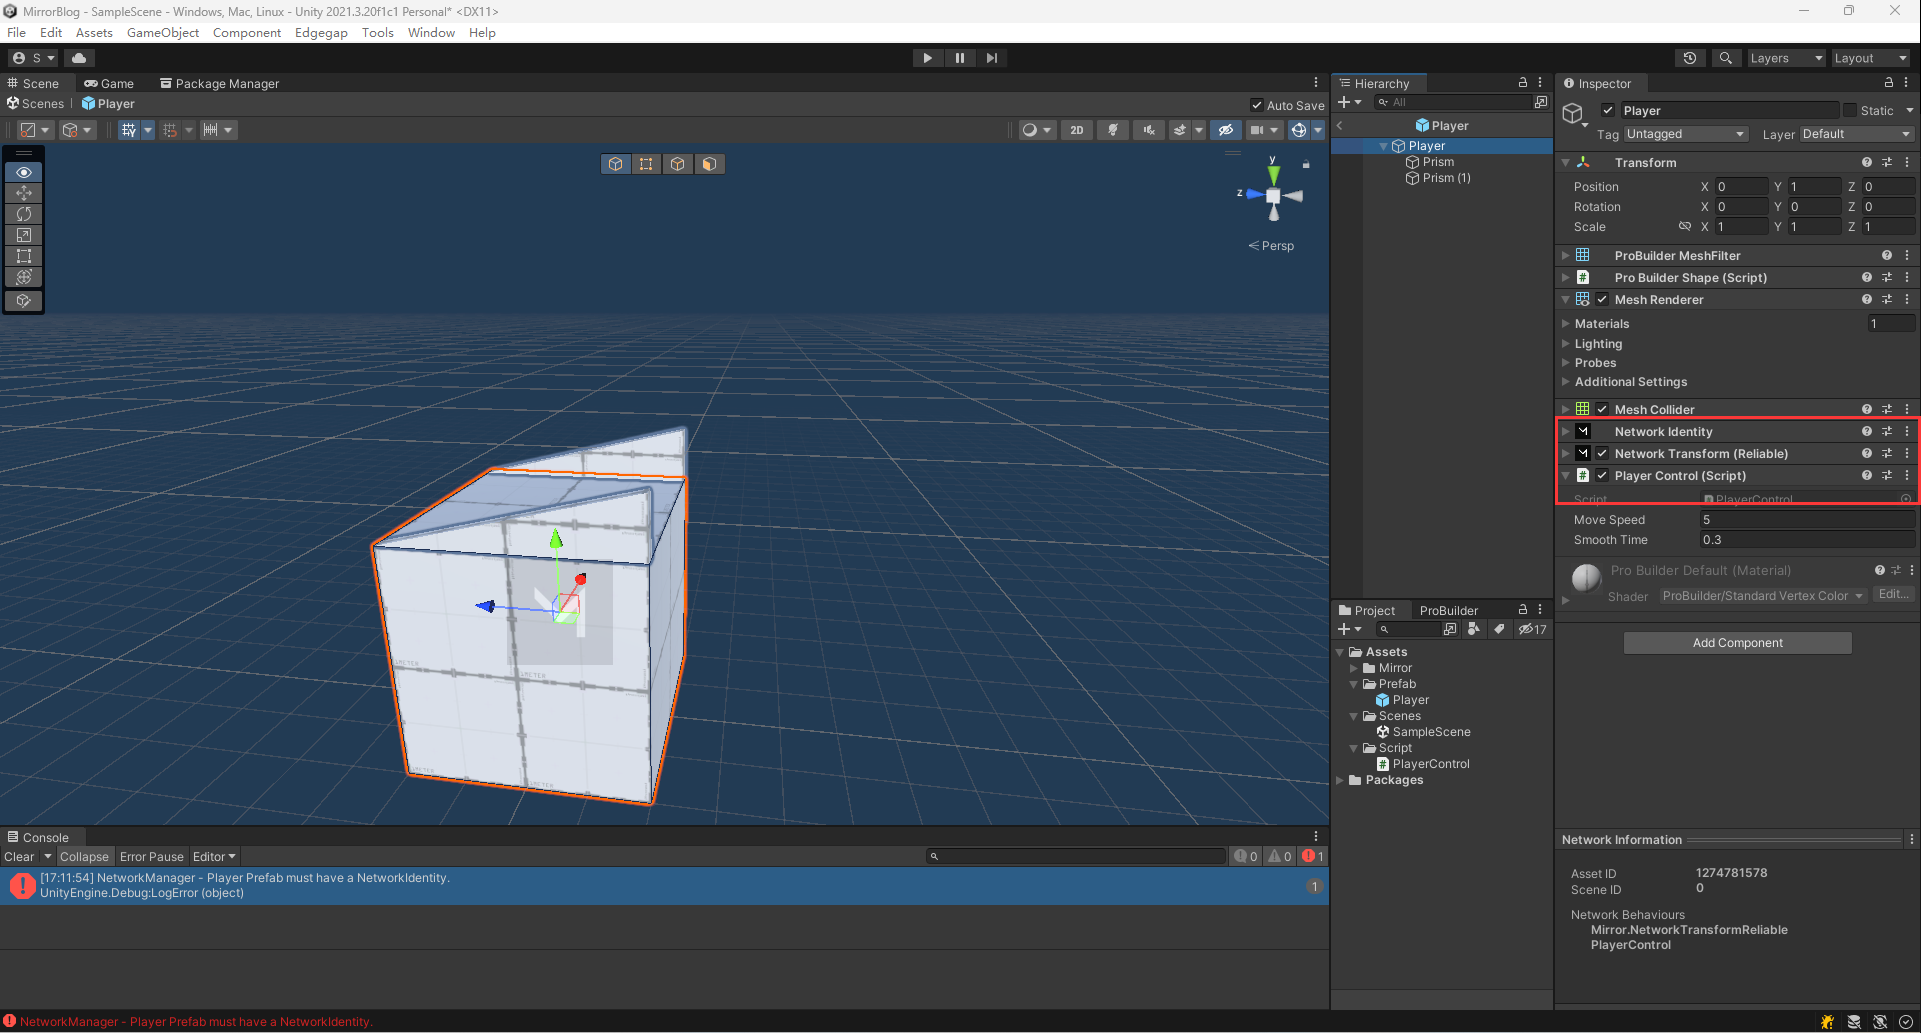This screenshot has height=1033, width=1921.
Task: Switch to ProBuilder face selection mode
Action: click(709, 164)
